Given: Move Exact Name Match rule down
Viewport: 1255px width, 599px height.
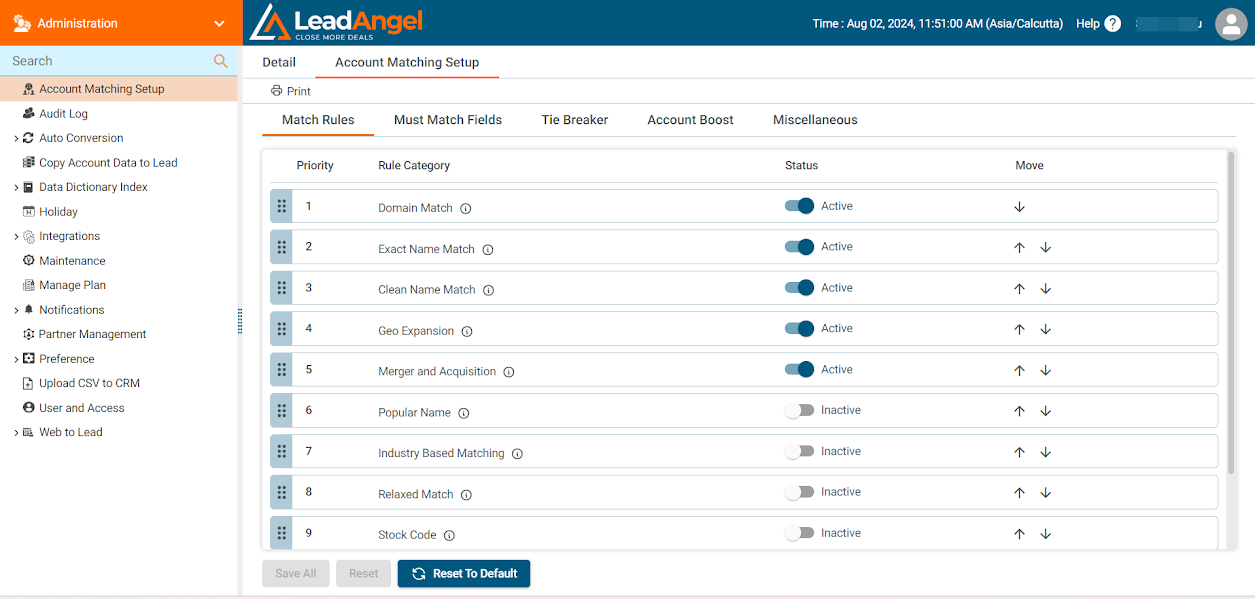Looking at the screenshot, I should (x=1046, y=248).
